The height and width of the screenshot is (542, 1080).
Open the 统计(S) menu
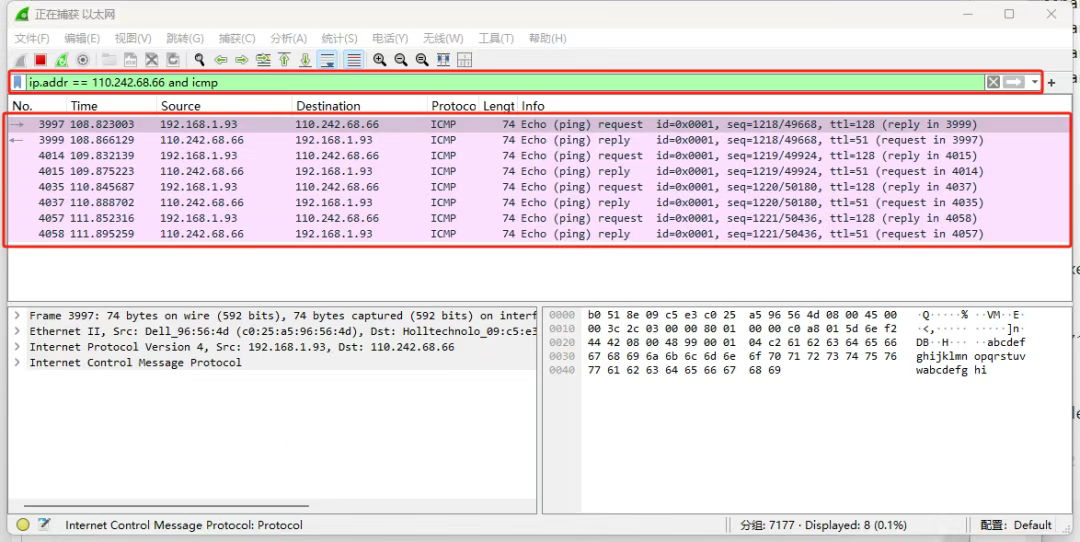click(x=340, y=38)
